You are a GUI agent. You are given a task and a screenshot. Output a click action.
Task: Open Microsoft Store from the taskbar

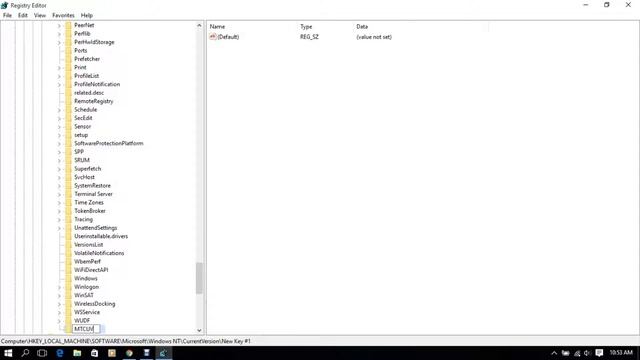point(94,353)
